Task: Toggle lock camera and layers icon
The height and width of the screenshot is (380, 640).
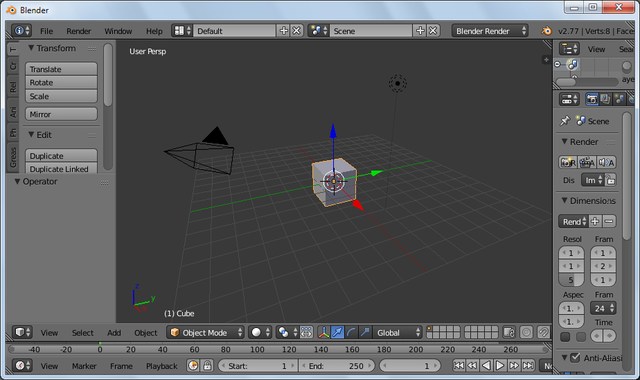Action: 509,332
